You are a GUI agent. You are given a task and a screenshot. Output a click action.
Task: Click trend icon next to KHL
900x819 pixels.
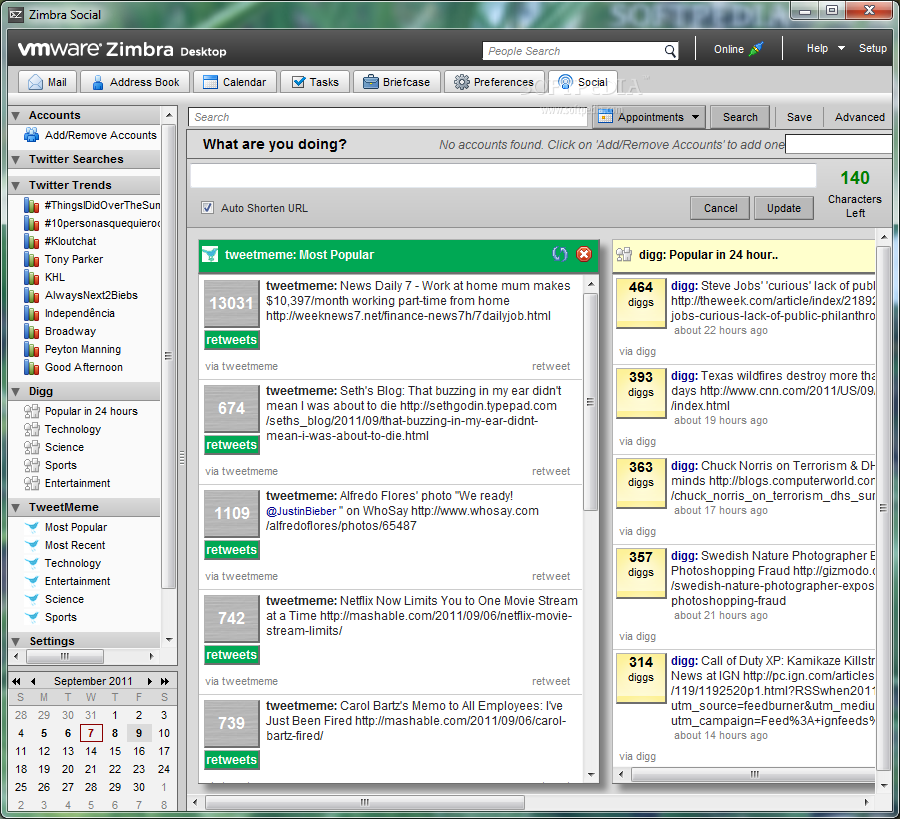31,277
